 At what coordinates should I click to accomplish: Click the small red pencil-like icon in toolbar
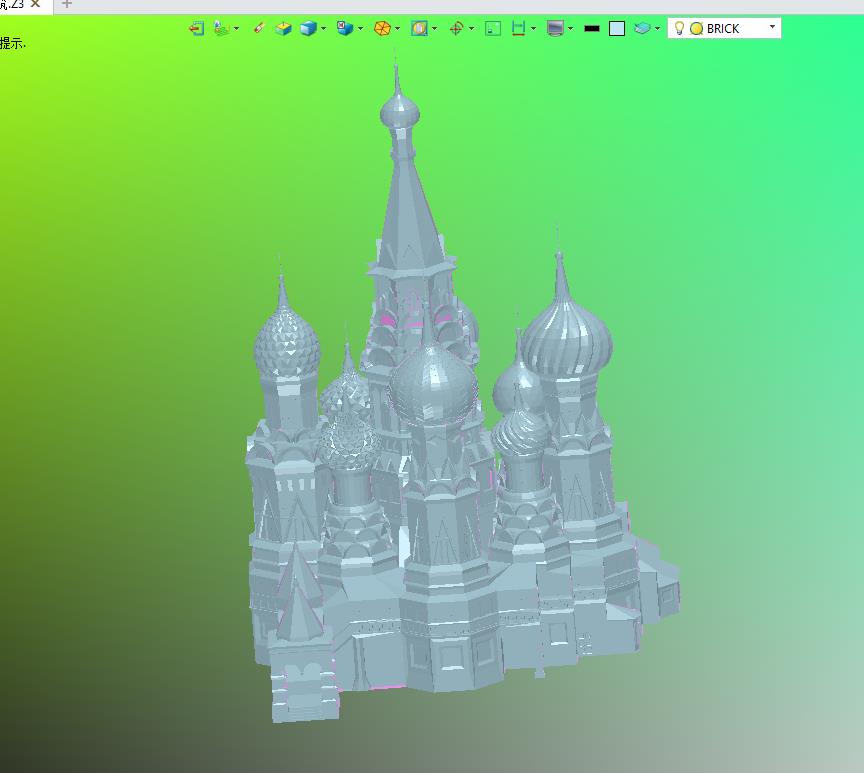point(259,28)
